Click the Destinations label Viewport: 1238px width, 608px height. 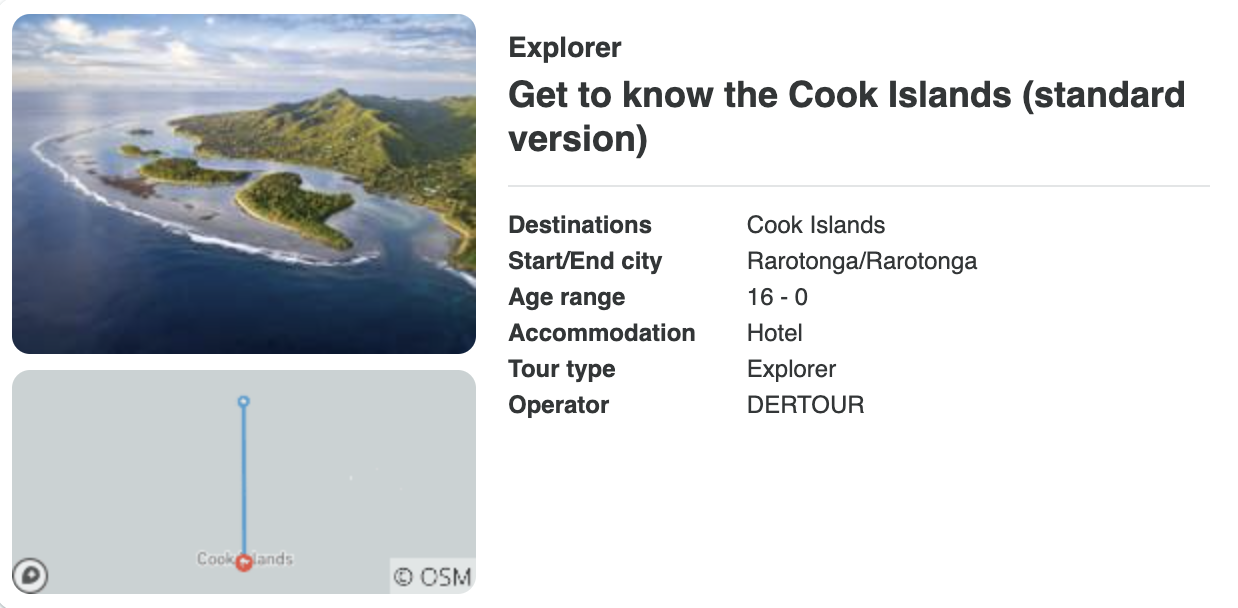click(x=579, y=224)
